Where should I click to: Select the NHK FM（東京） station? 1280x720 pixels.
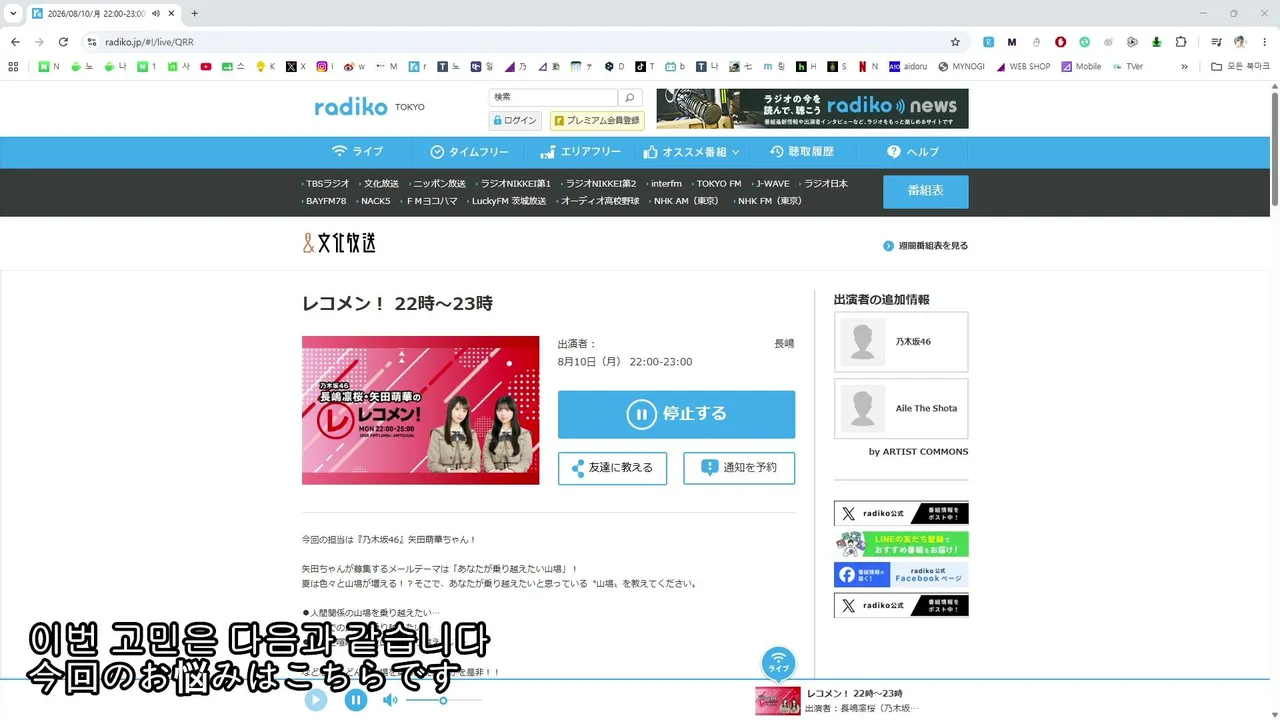pyautogui.click(x=769, y=201)
